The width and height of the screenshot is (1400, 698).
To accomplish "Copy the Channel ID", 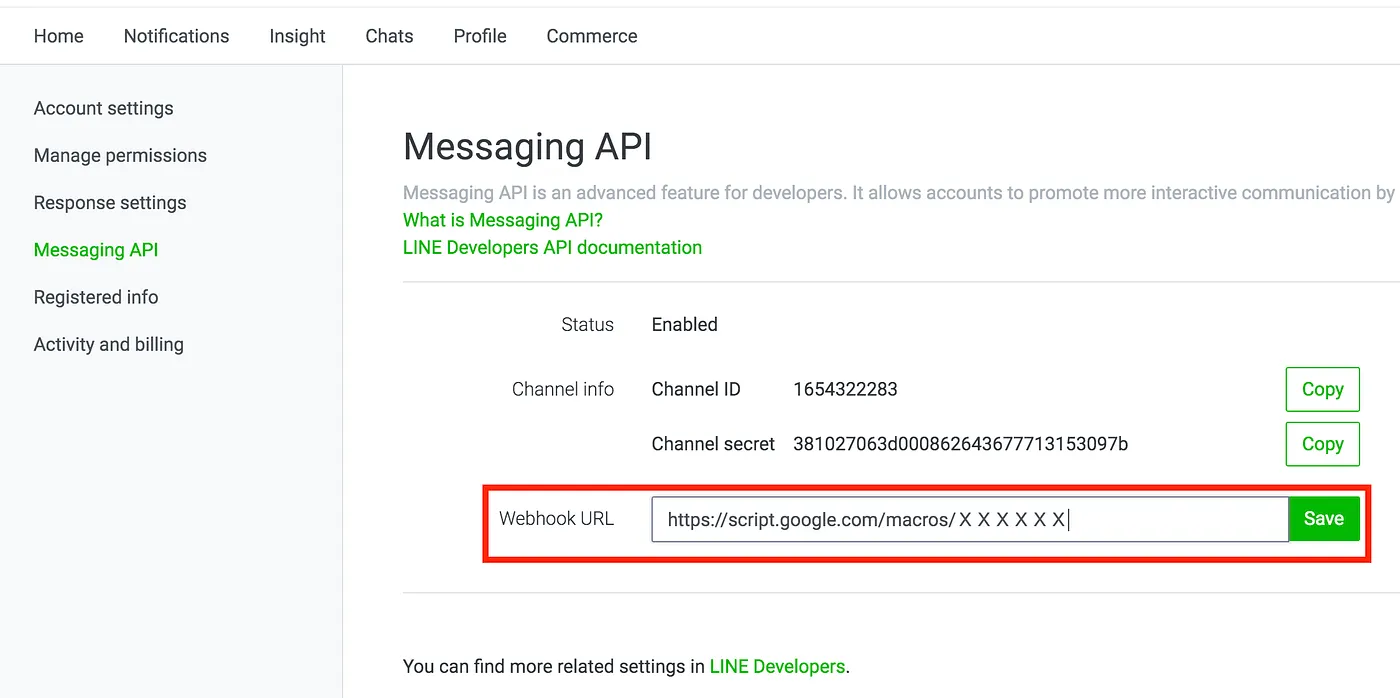I will tap(1322, 389).
